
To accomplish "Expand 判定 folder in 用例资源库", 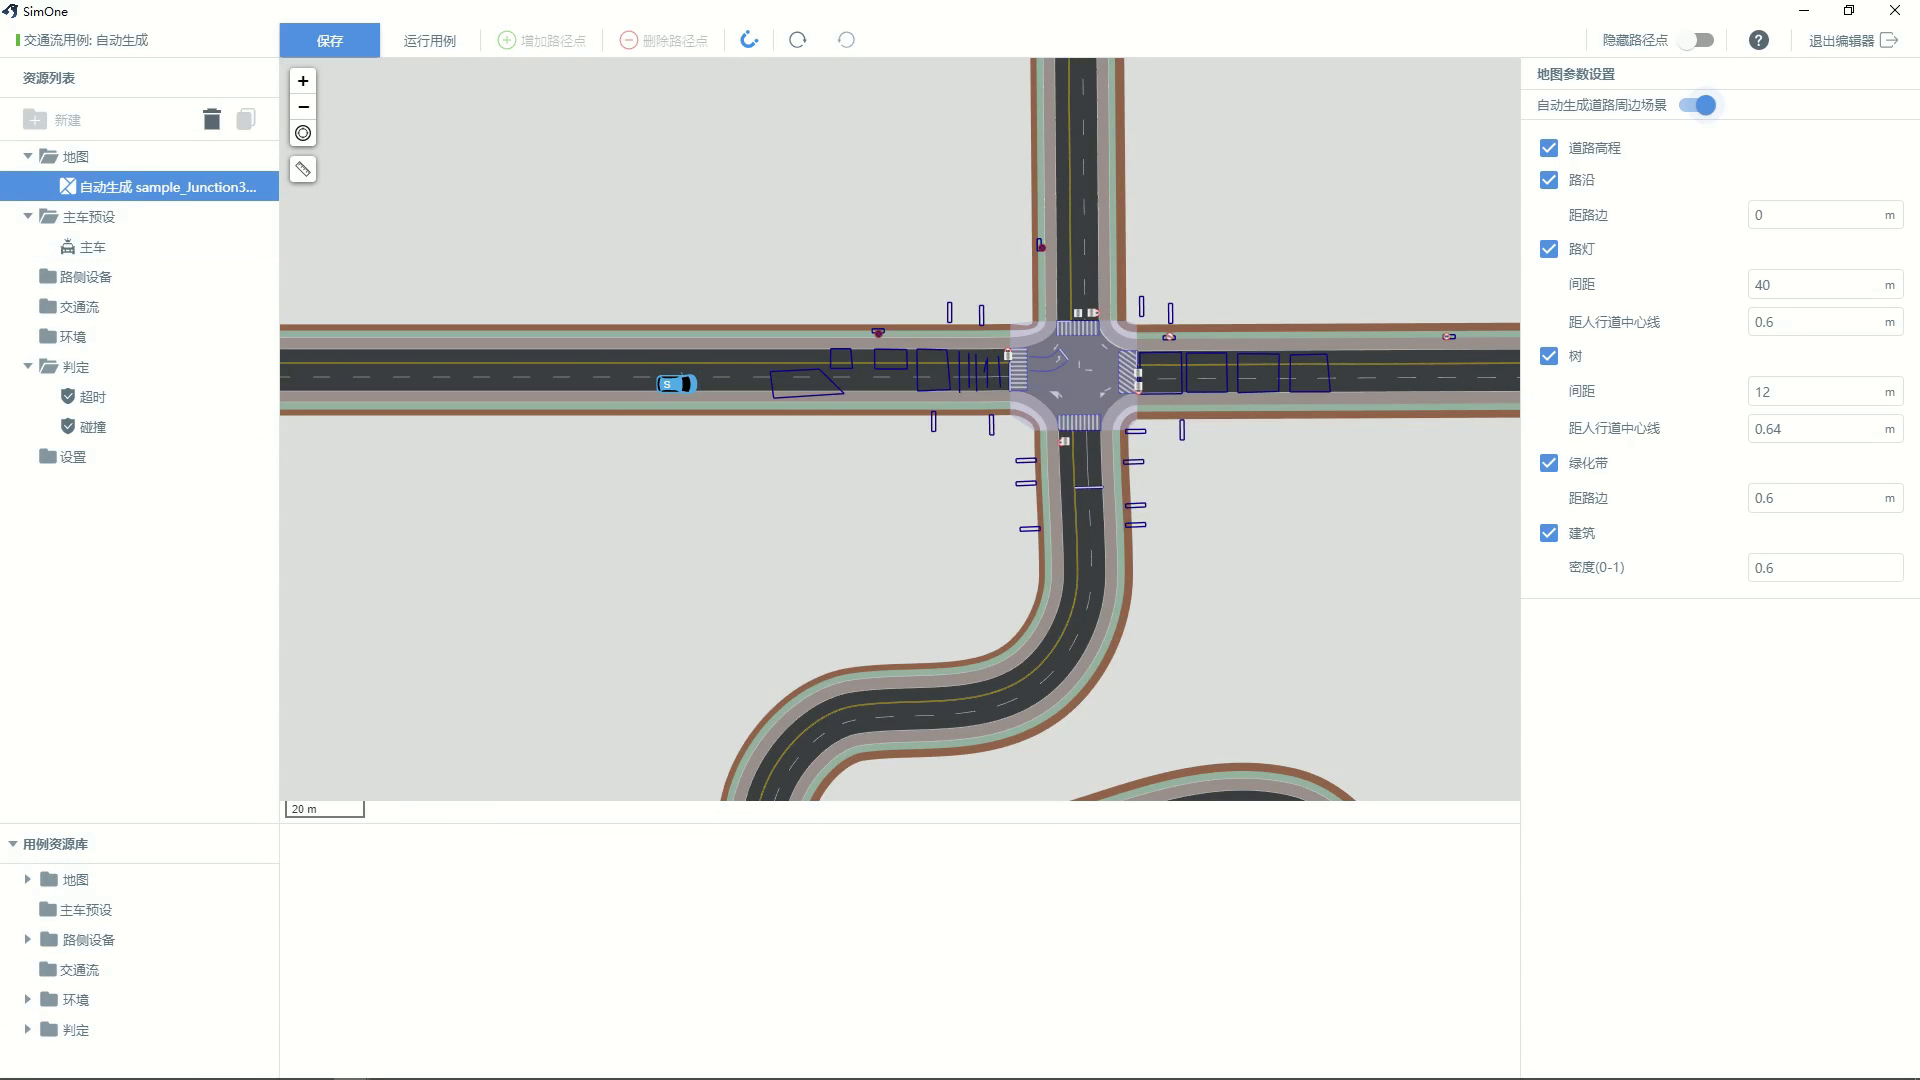I will (x=28, y=1029).
